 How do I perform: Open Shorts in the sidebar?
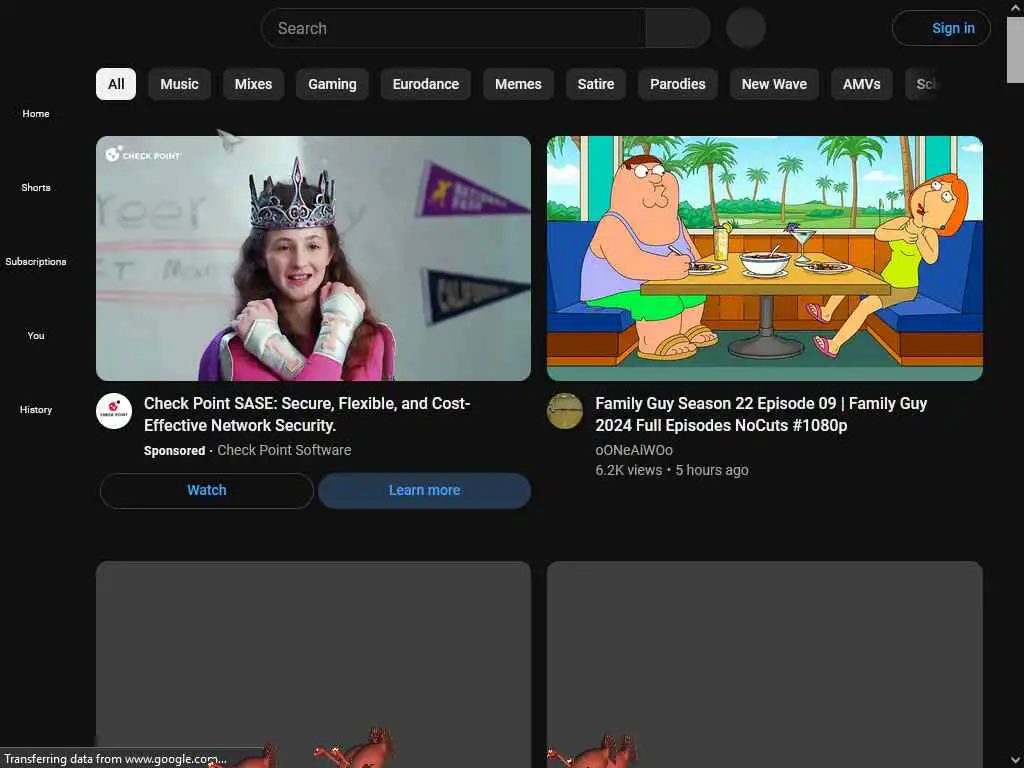[x=36, y=187]
